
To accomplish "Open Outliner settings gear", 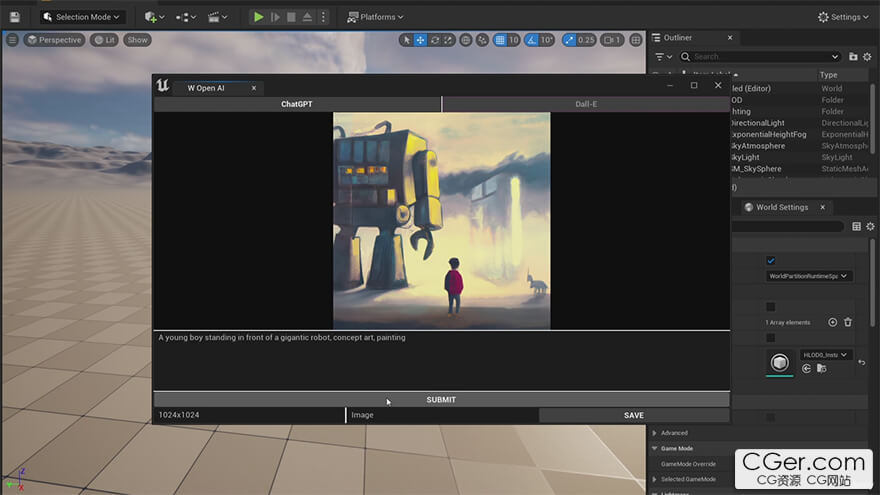I will tap(867, 57).
